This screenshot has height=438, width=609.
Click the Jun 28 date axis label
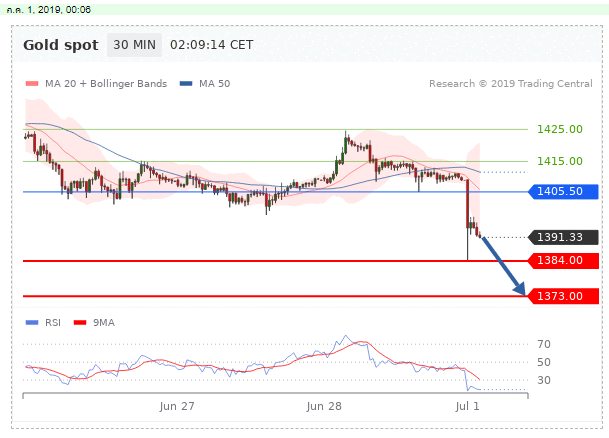(x=324, y=407)
